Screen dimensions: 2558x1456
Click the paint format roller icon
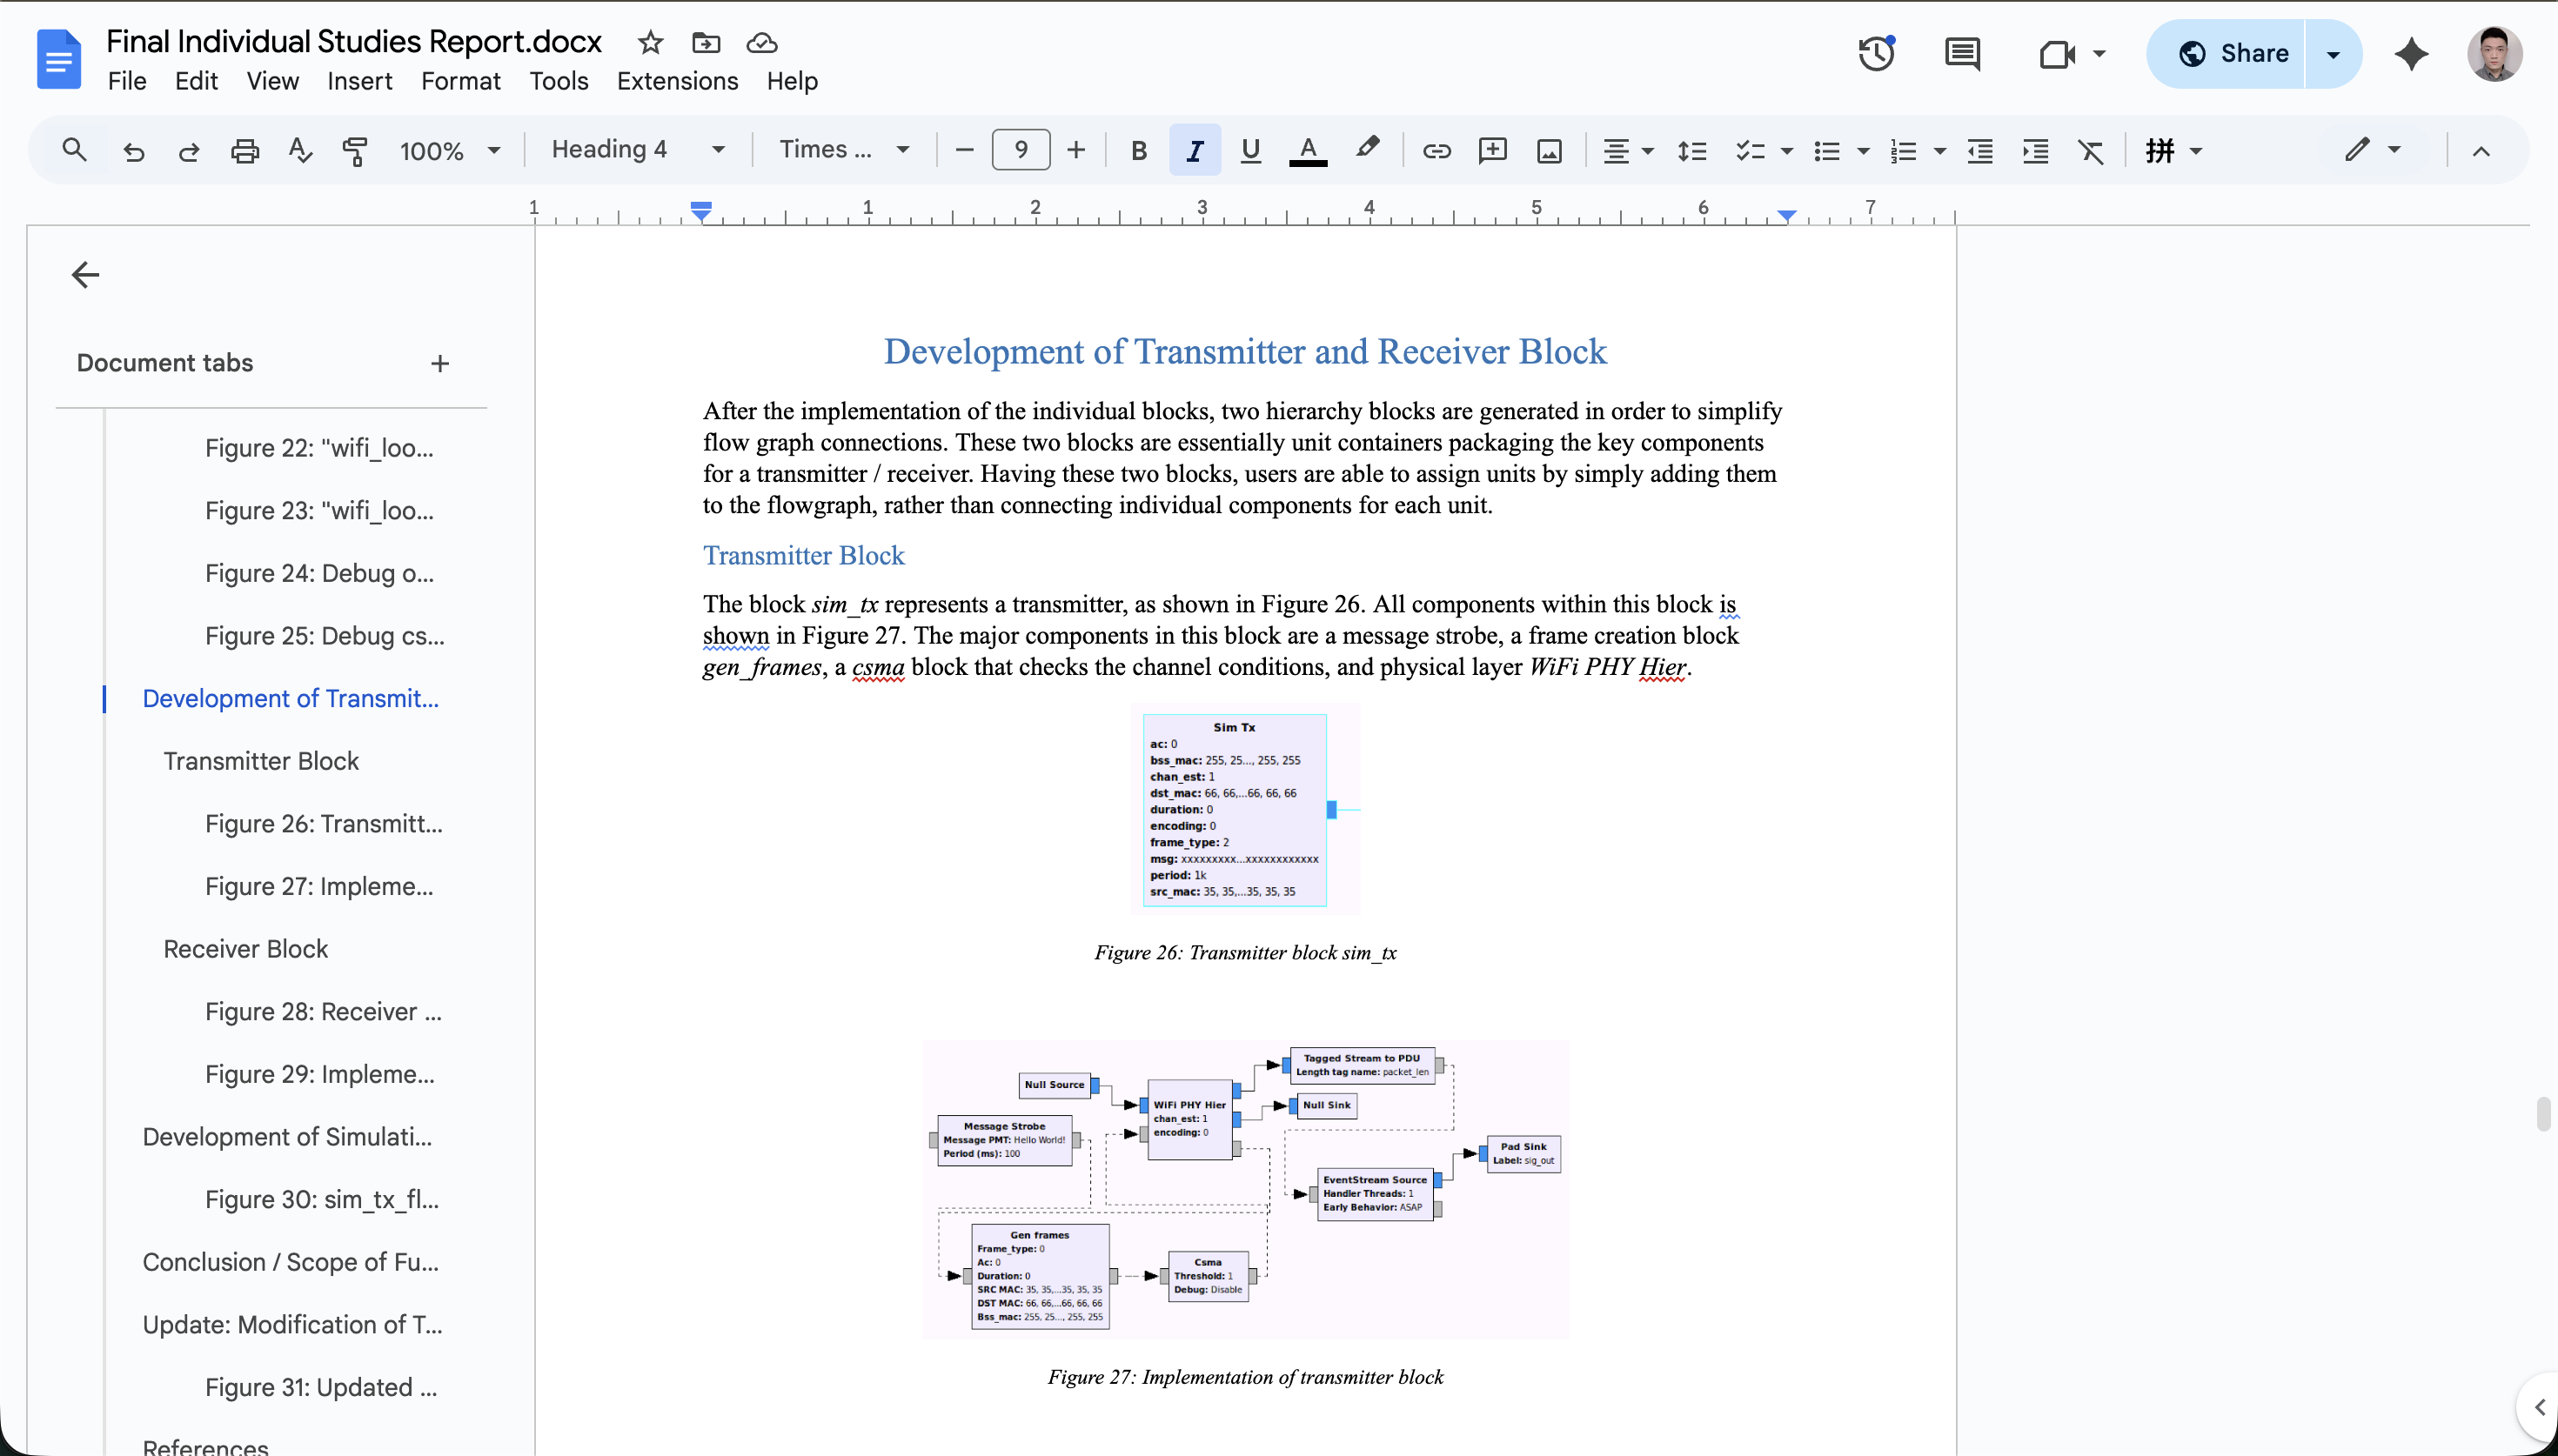pyautogui.click(x=355, y=151)
